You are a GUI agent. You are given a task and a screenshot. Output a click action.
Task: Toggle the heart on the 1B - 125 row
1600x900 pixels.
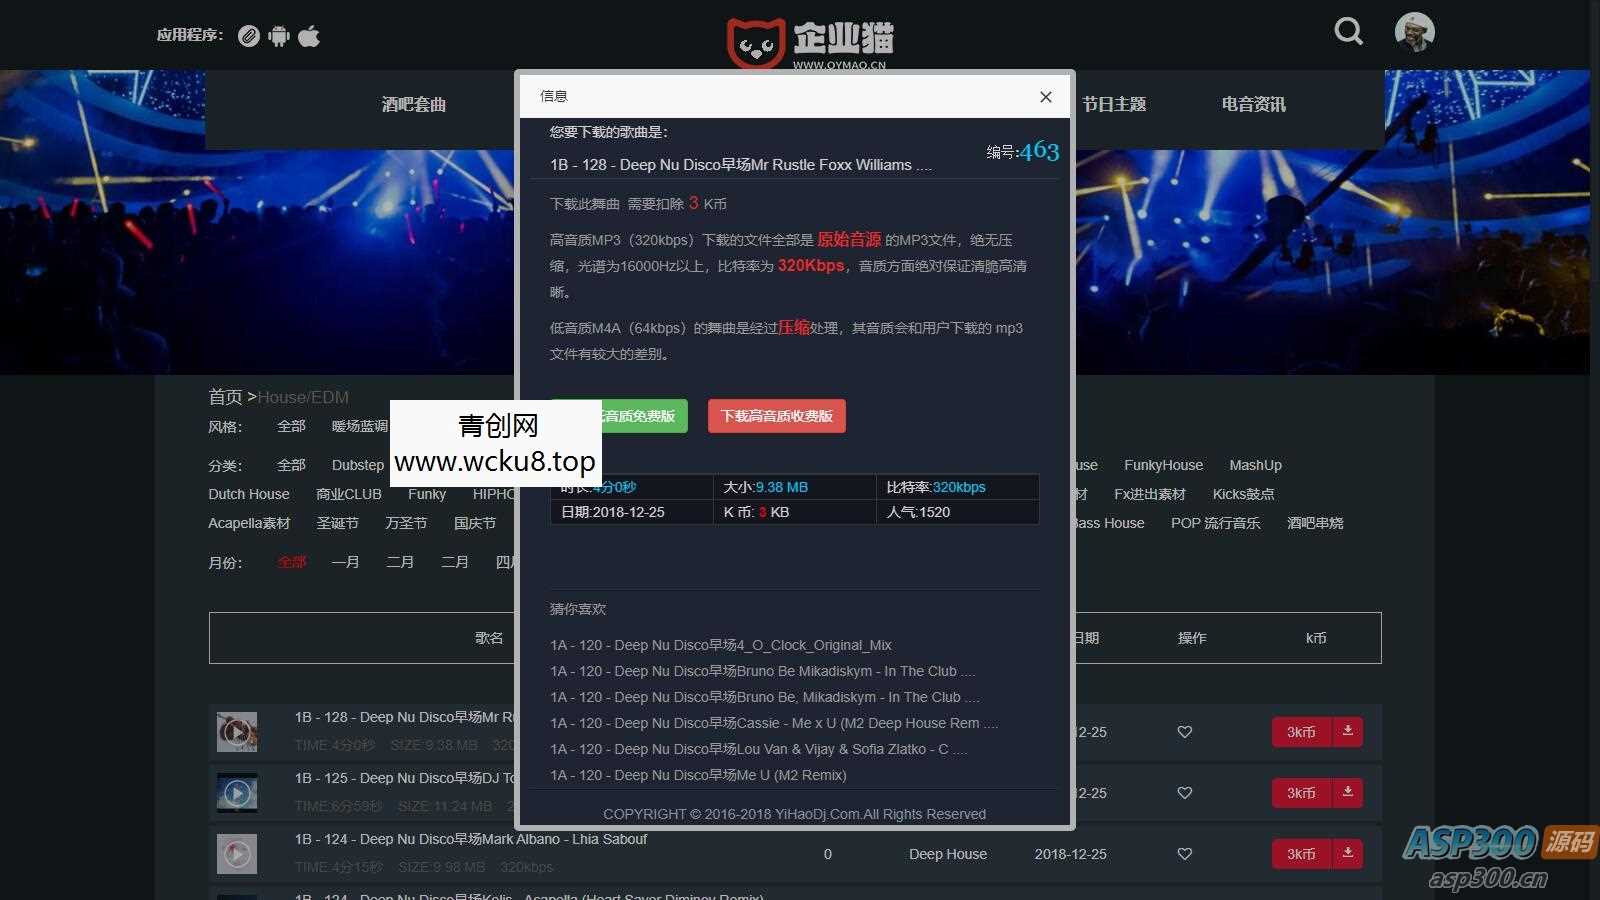pos(1185,793)
